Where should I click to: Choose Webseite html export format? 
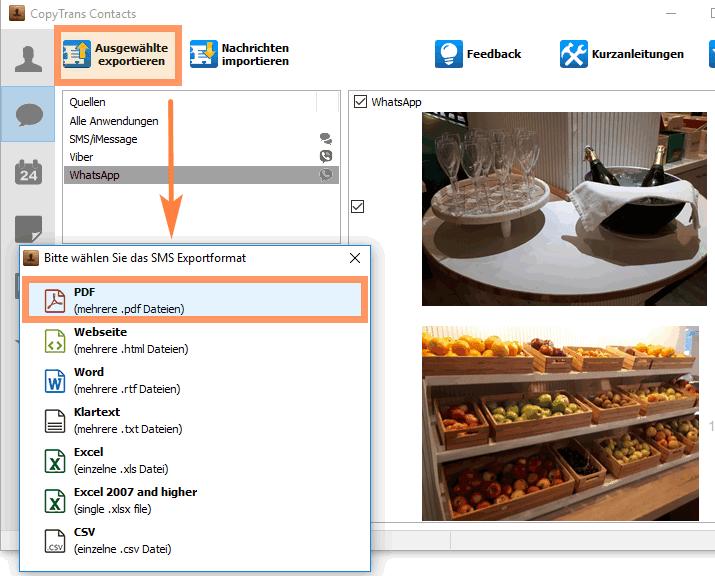click(x=195, y=340)
